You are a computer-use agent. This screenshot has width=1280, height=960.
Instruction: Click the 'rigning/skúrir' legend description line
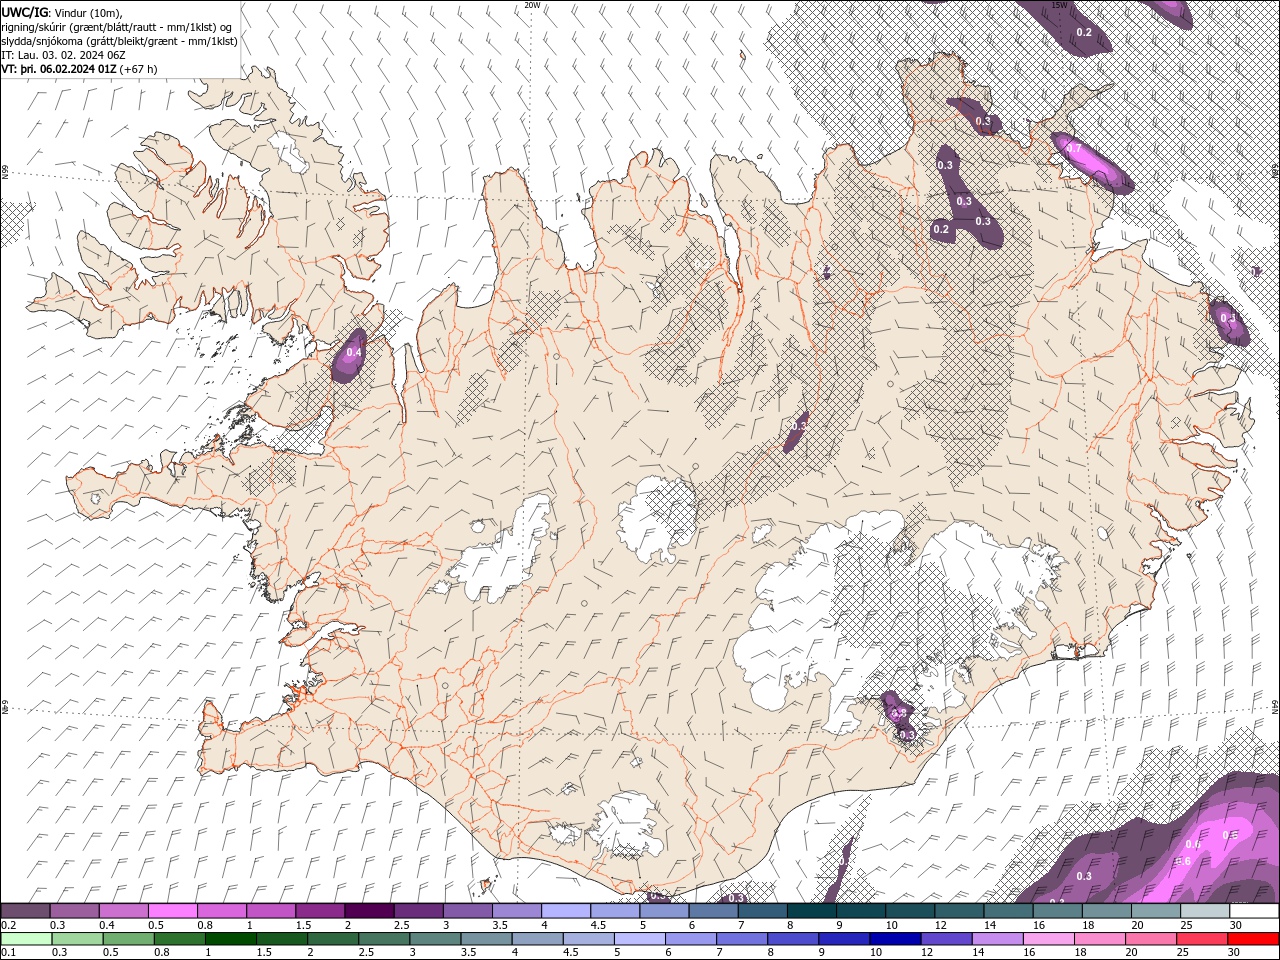click(118, 27)
